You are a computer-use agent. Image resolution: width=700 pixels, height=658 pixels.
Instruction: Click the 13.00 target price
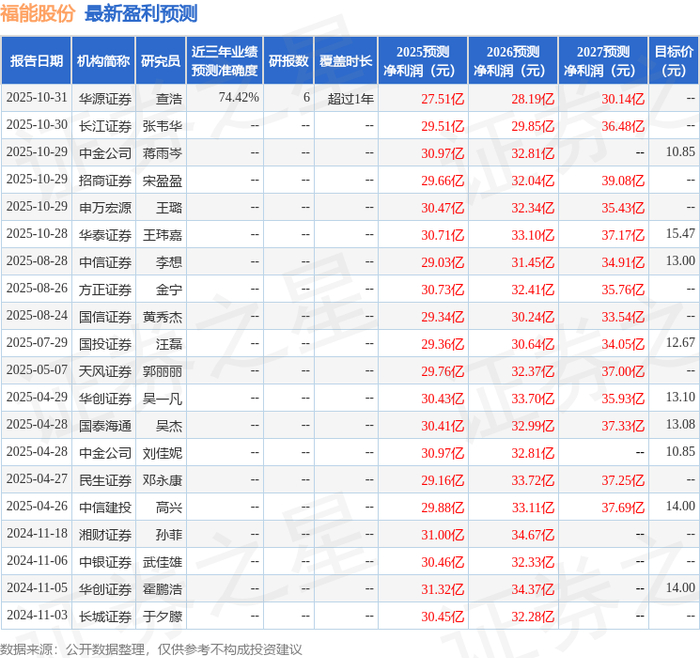click(x=680, y=261)
